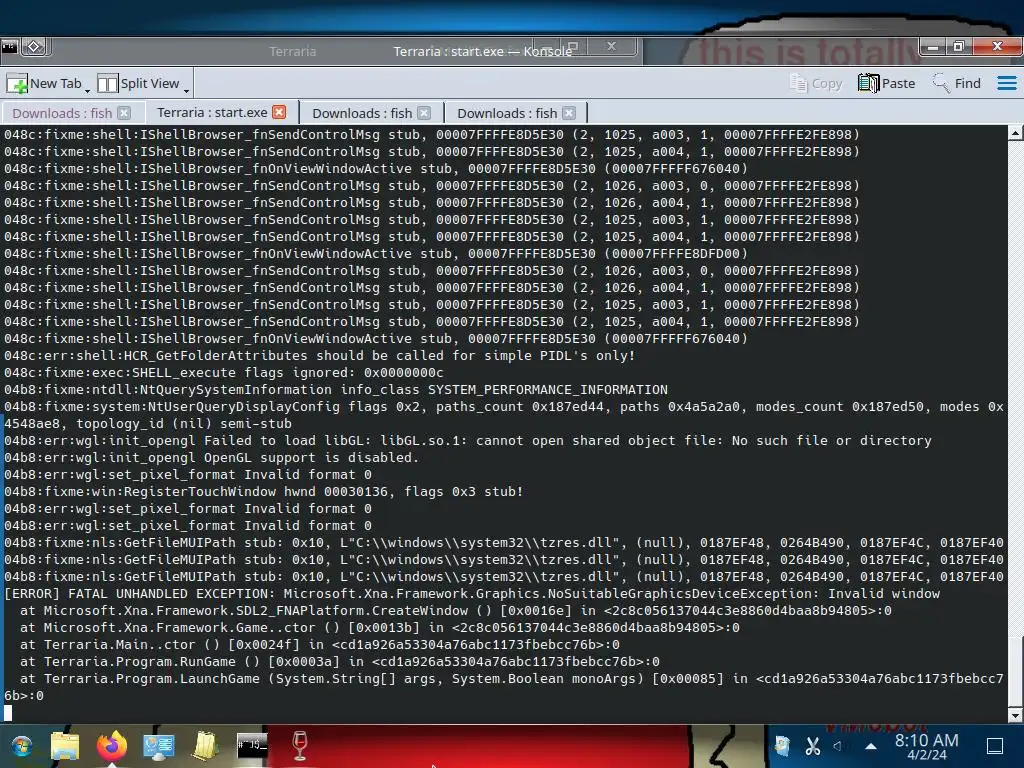Launch Firefox from the taskbar

click(x=112, y=745)
